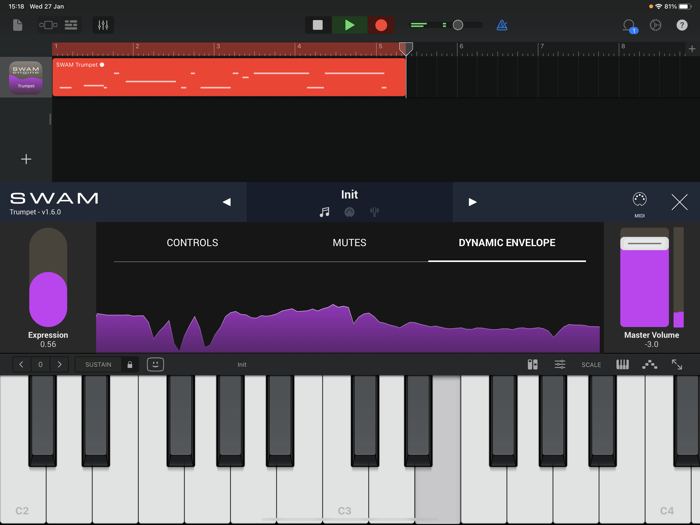Select the SWAM Trumpet track thumbnail

click(26, 77)
